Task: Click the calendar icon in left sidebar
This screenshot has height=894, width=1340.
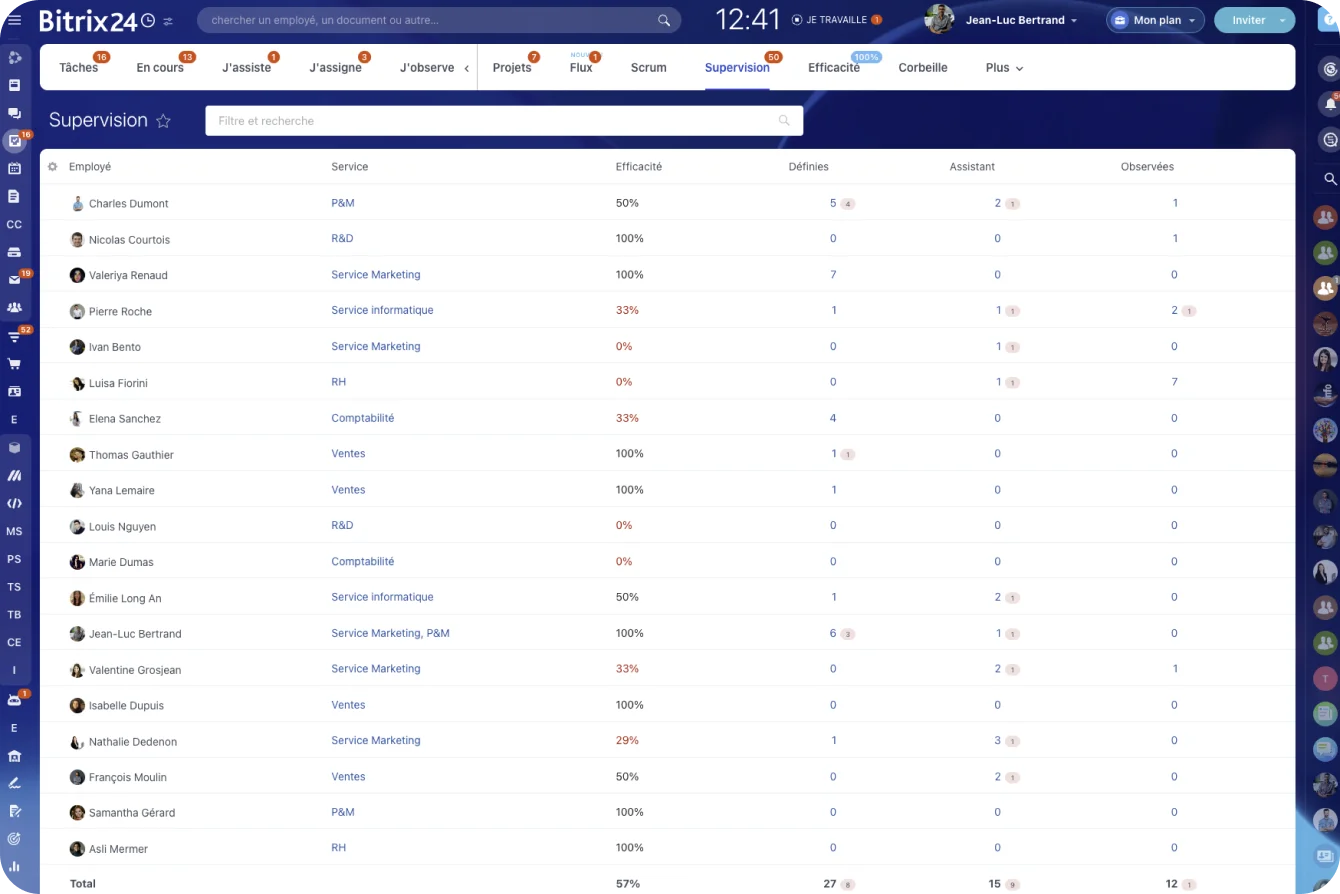Action: pyautogui.click(x=14, y=169)
